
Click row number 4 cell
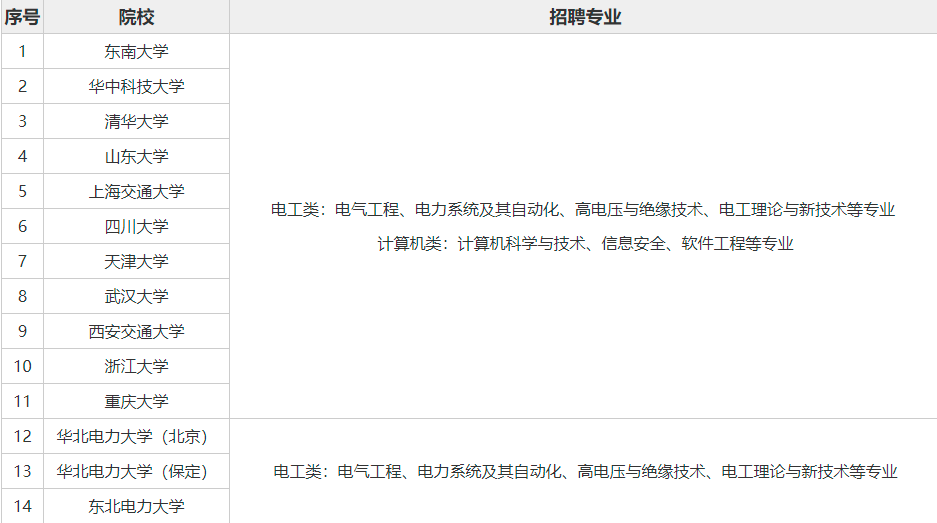coord(22,156)
